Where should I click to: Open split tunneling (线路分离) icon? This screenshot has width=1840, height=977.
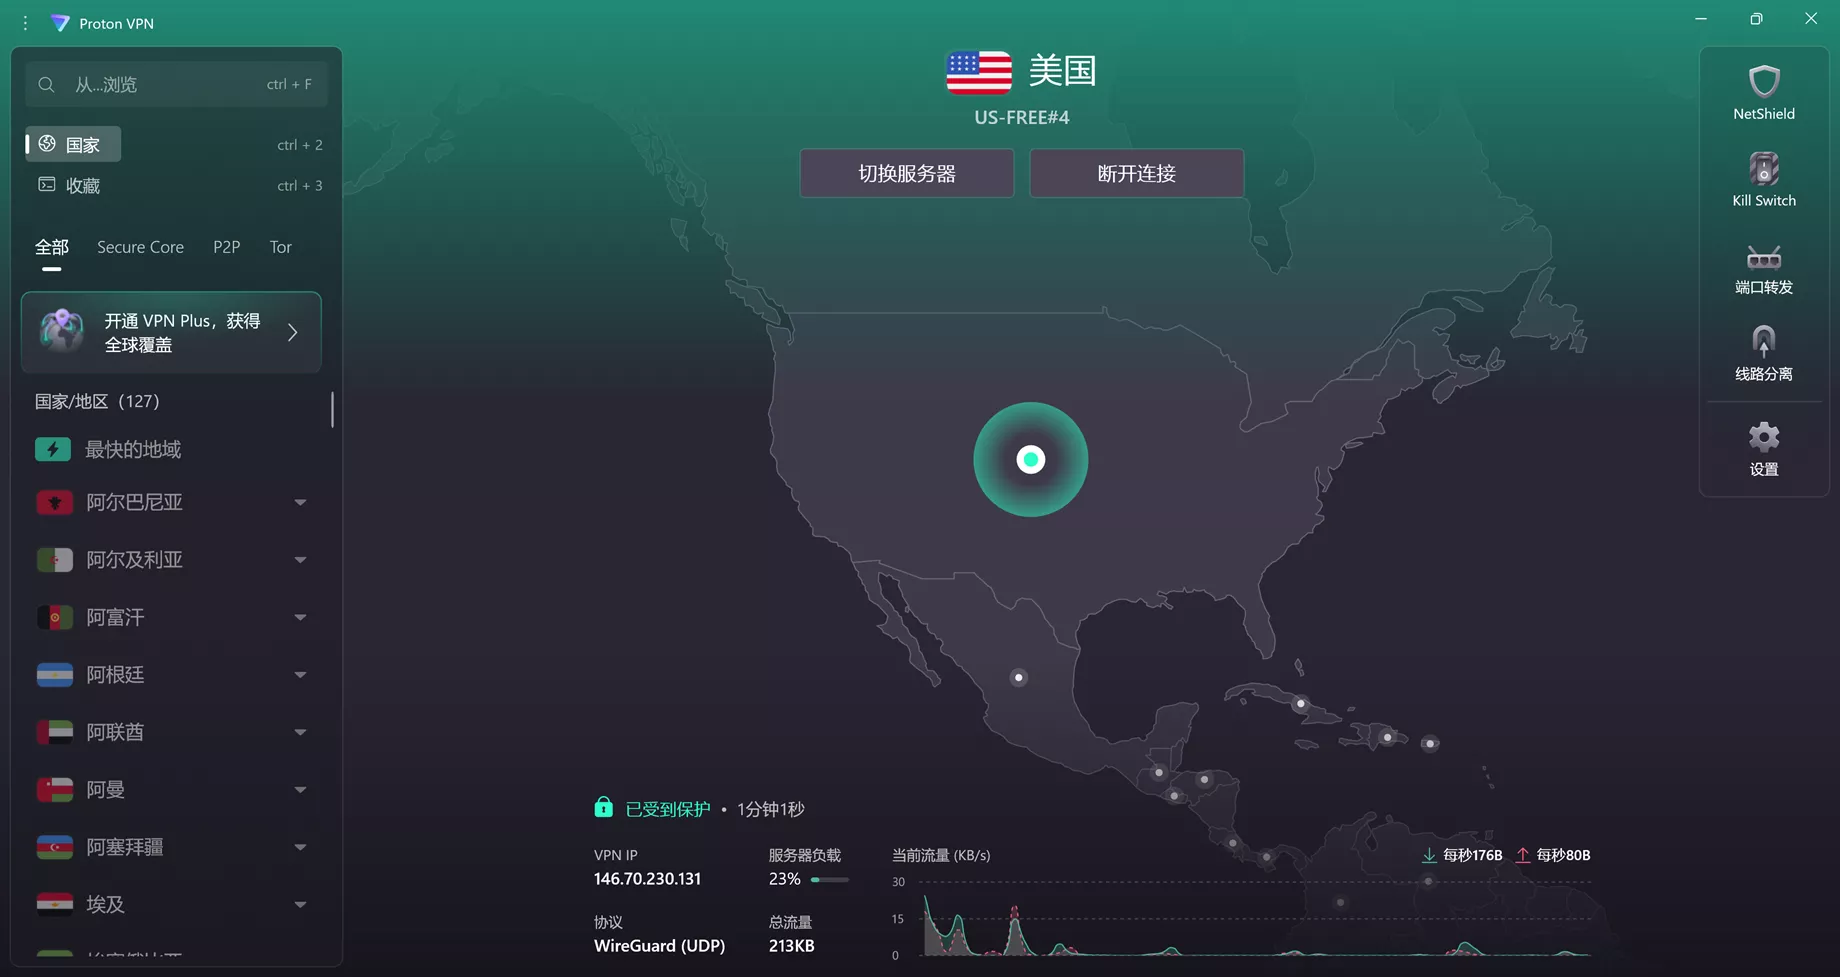point(1763,342)
